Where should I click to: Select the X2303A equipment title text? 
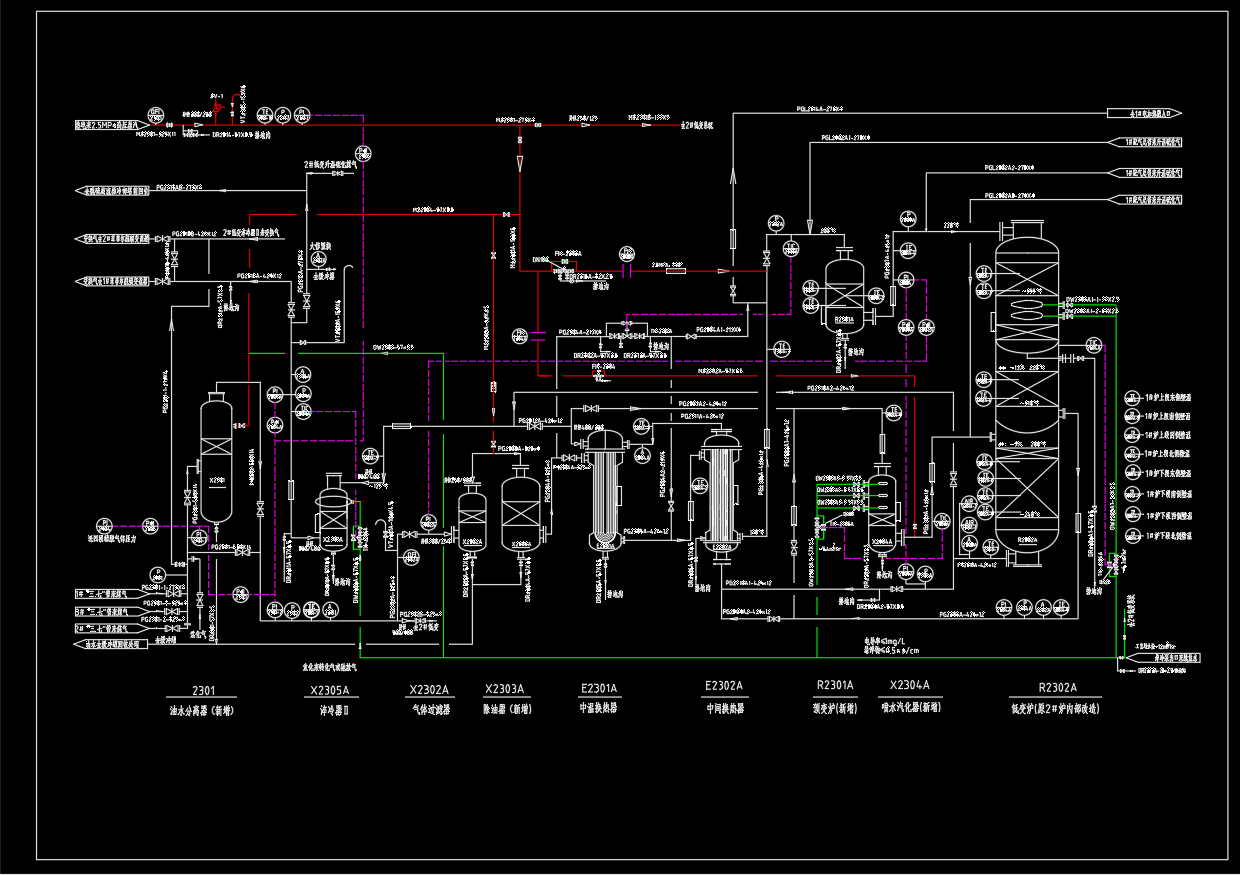504,689
